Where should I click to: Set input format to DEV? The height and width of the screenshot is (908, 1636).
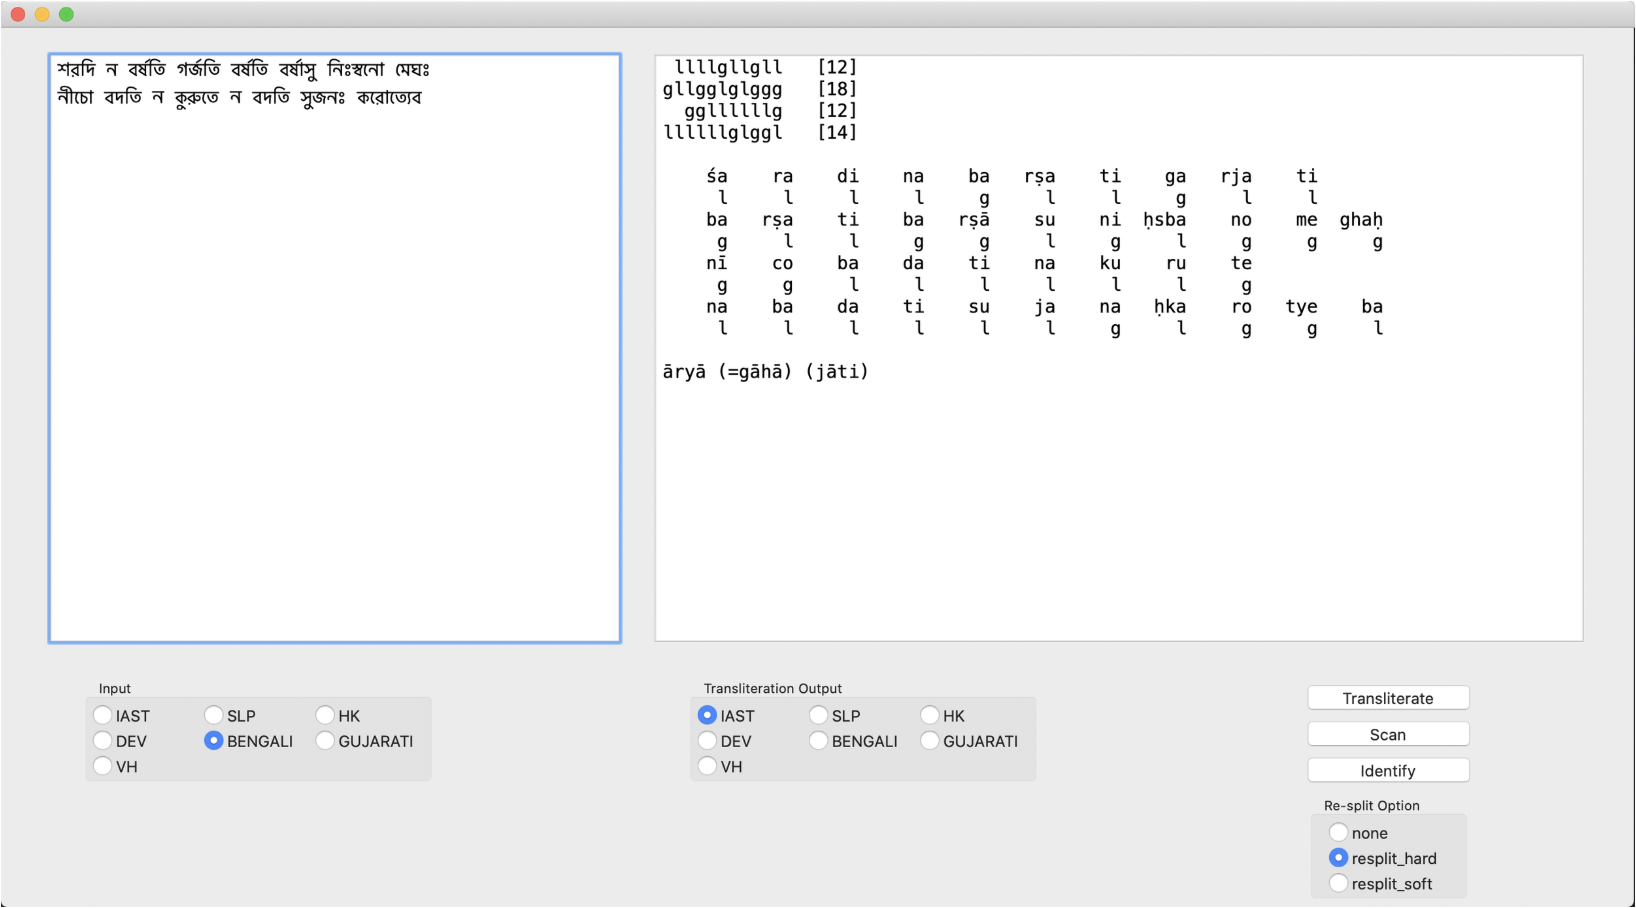point(103,740)
